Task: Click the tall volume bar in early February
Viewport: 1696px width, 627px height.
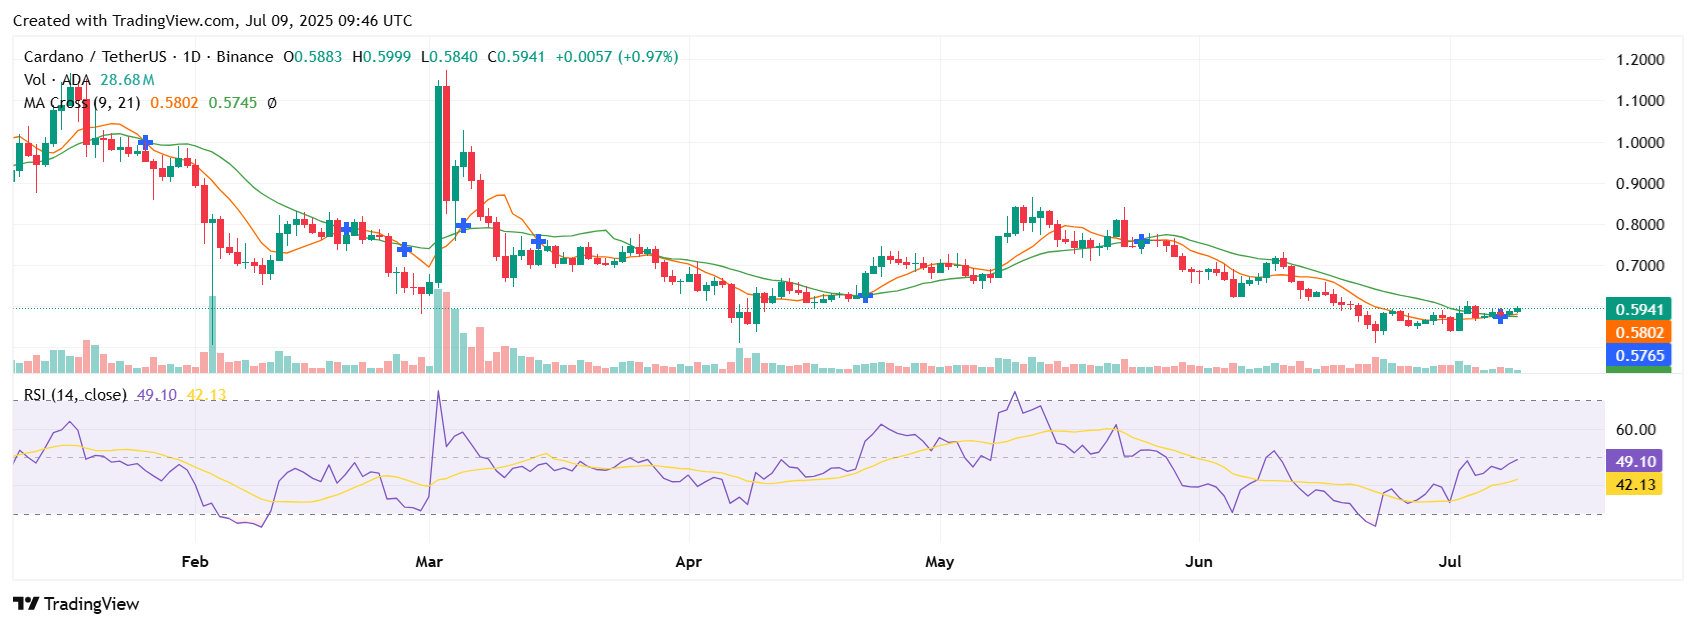Action: (212, 334)
